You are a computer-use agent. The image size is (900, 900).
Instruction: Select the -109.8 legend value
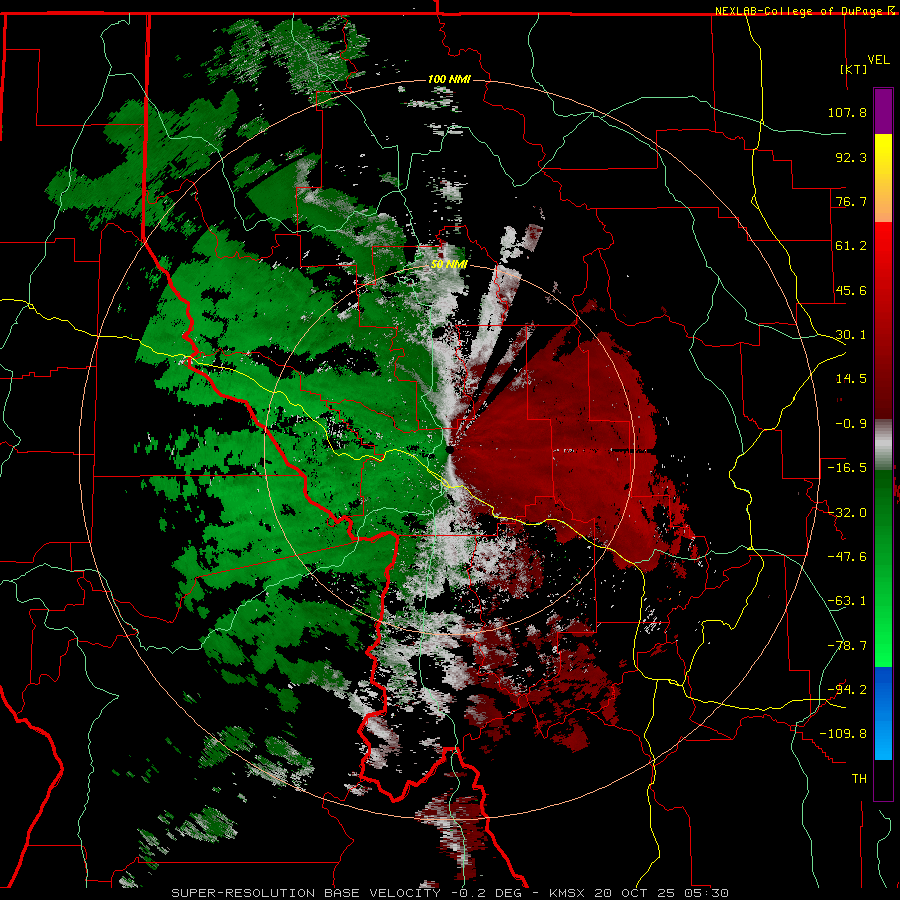click(843, 734)
